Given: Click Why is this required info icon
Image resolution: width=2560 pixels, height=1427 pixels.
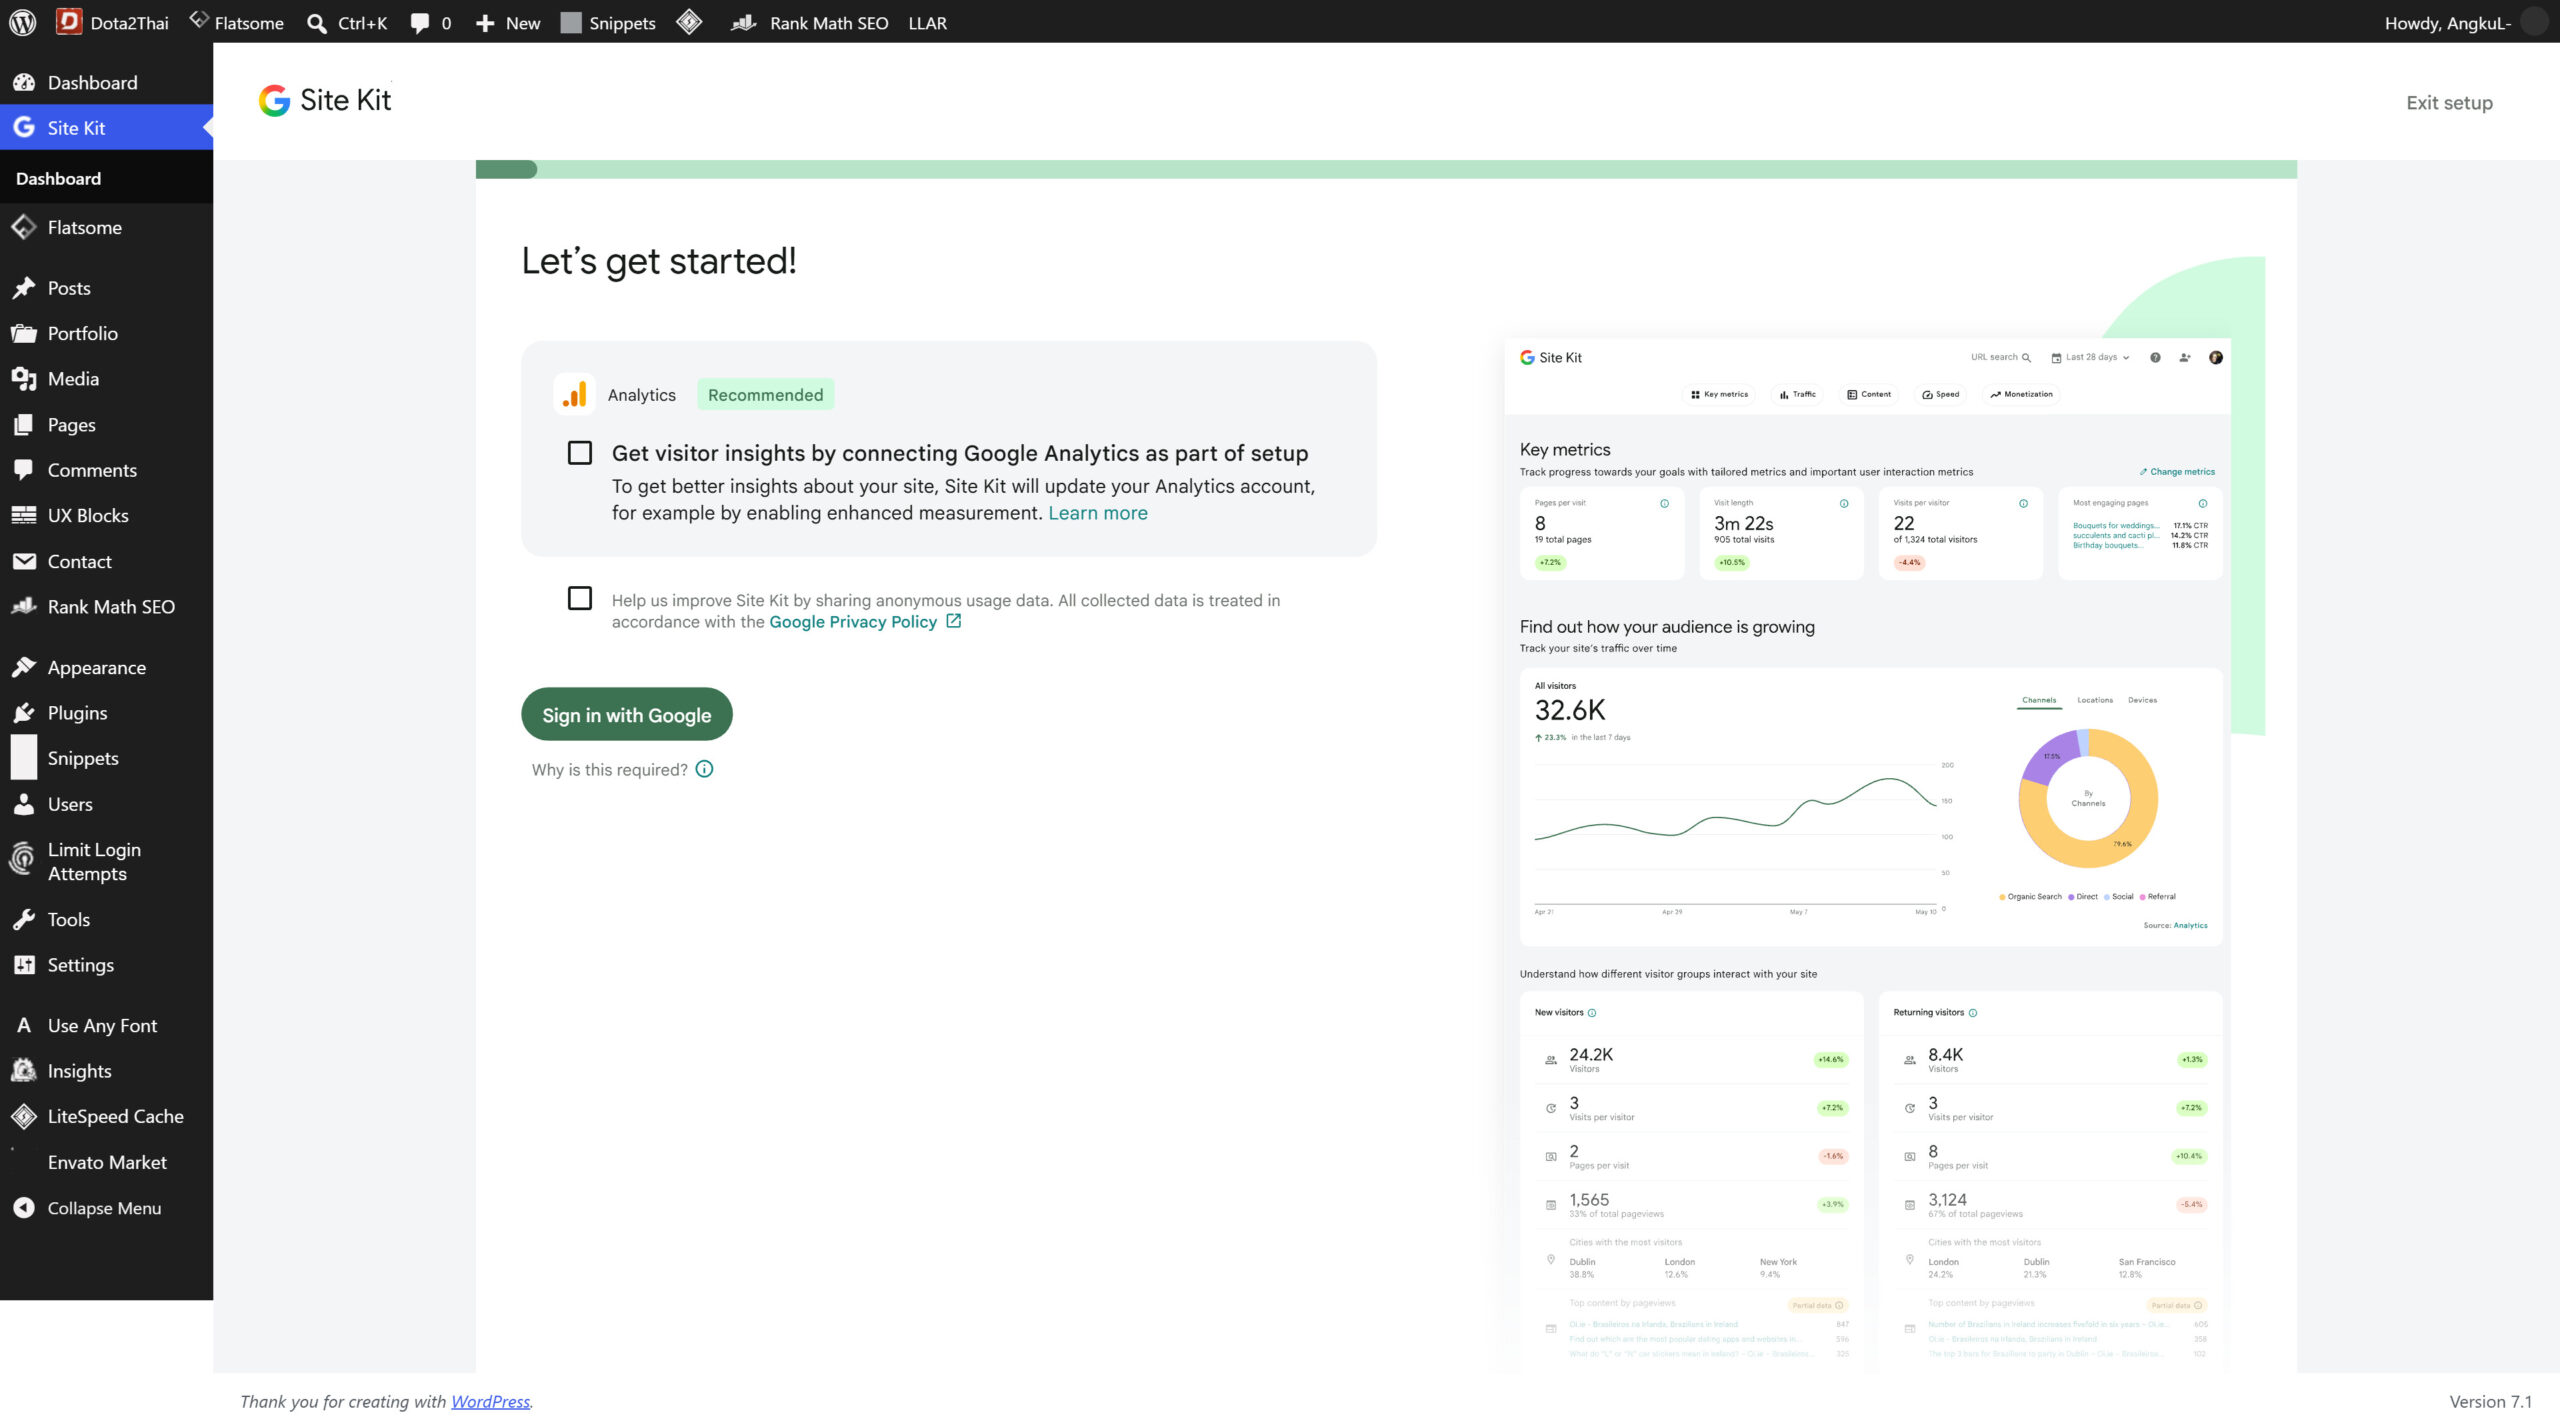Looking at the screenshot, I should [705, 768].
